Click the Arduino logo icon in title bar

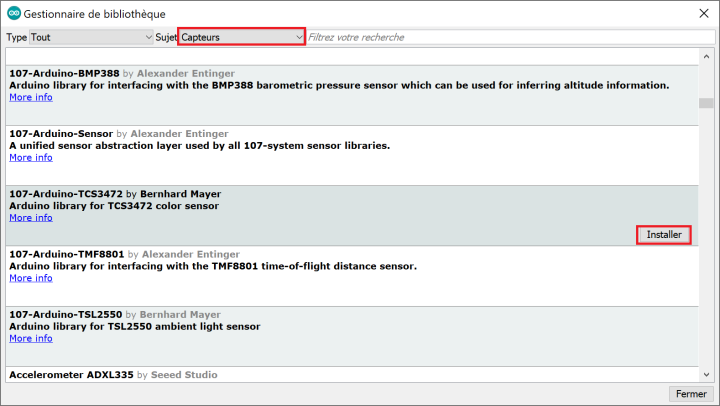(14, 13)
